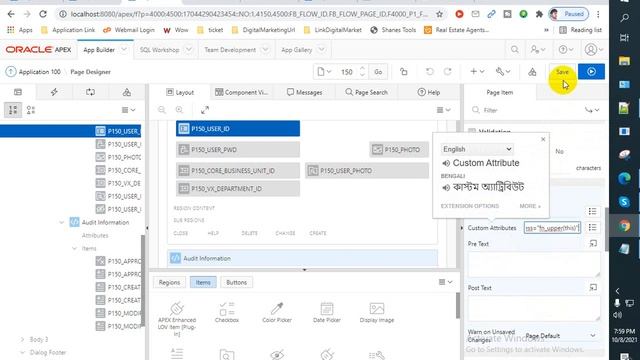
Task: Change the English language dropdown in popup
Action: (477, 149)
